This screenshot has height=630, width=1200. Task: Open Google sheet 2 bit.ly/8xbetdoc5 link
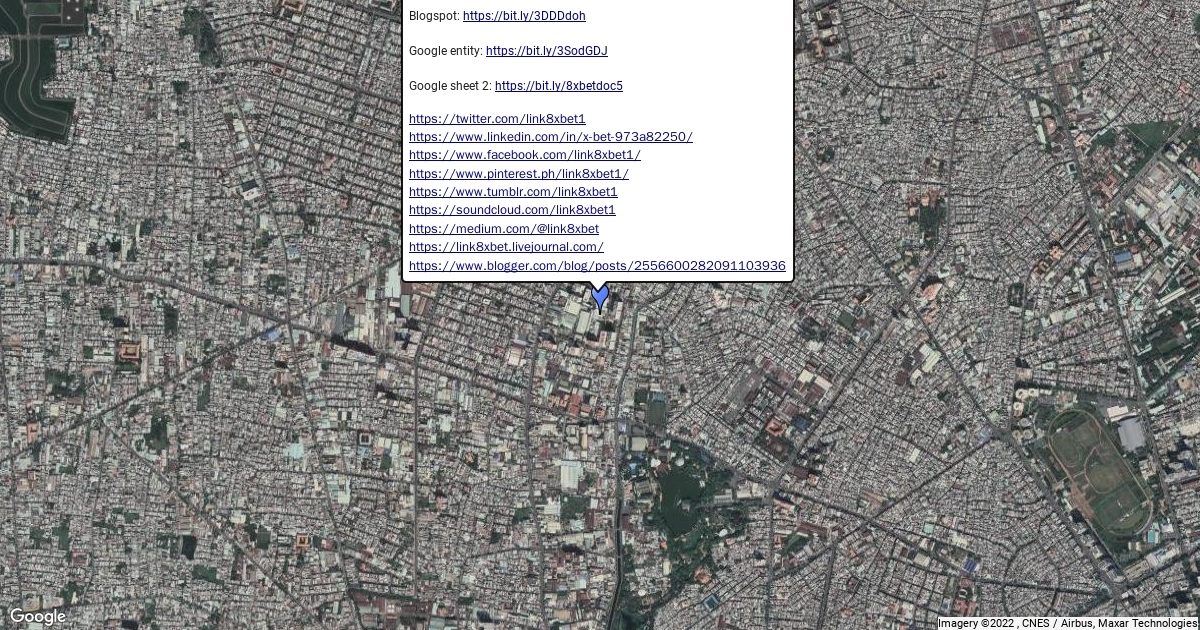point(559,86)
